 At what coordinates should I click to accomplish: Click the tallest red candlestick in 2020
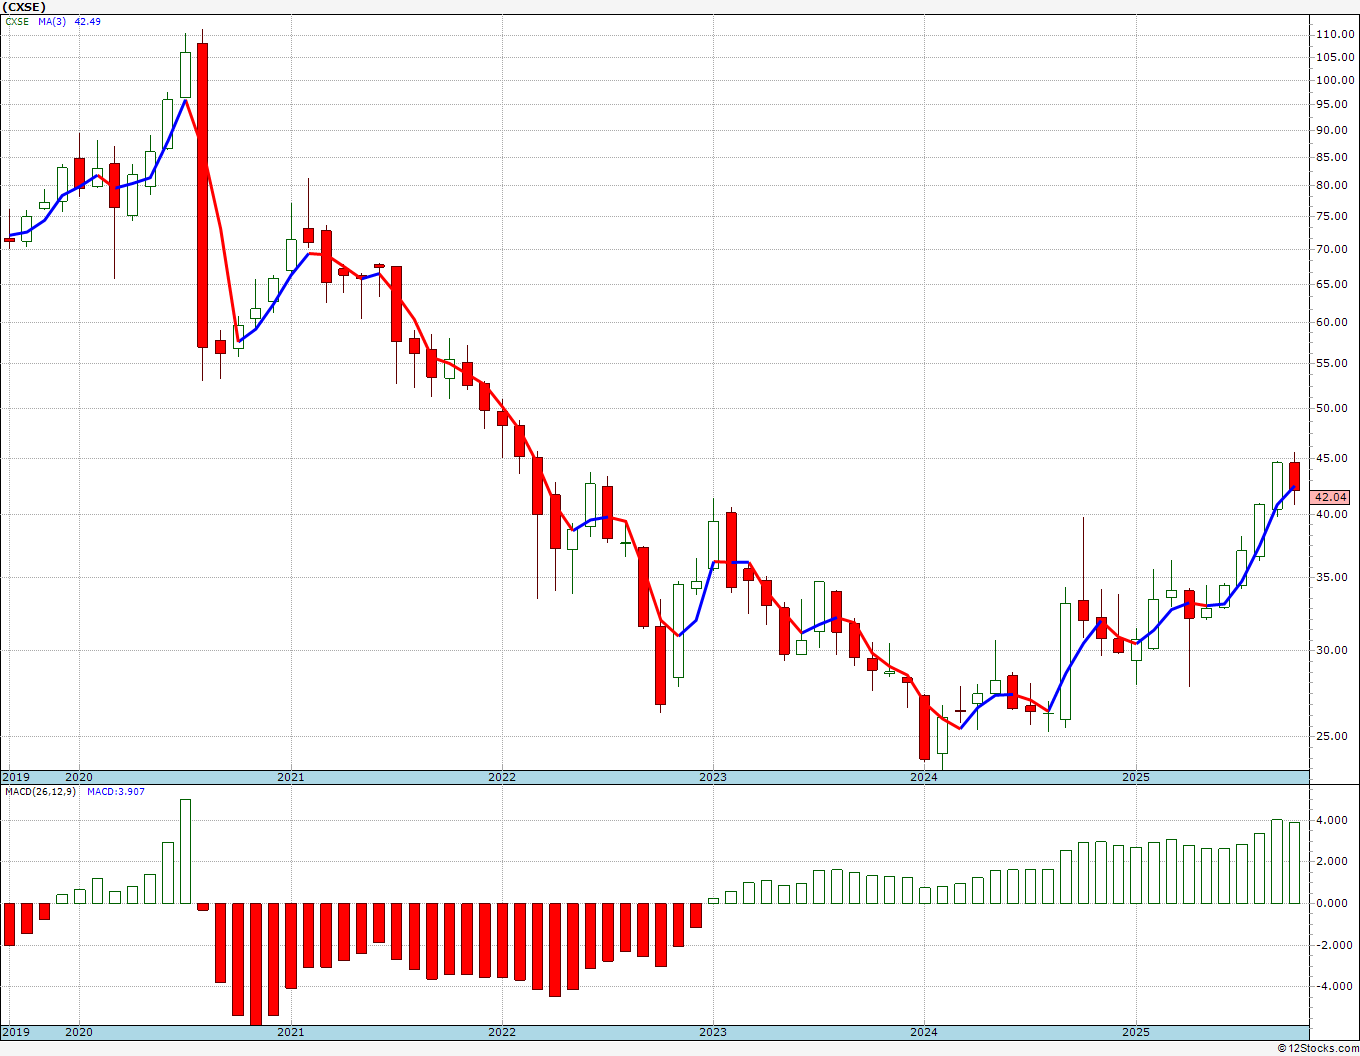[x=202, y=196]
